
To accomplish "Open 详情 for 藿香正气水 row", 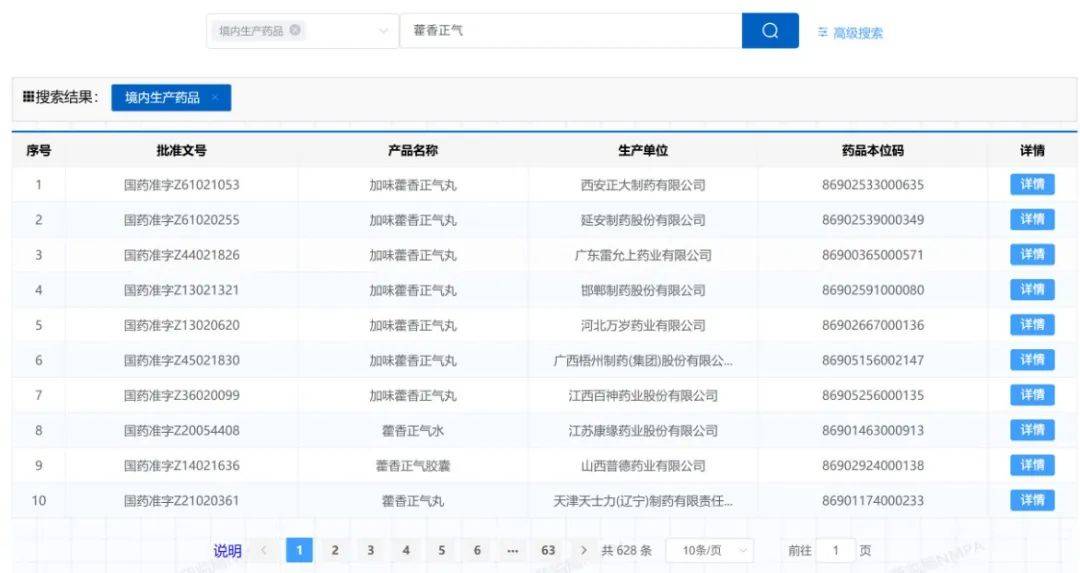I will point(1032,430).
